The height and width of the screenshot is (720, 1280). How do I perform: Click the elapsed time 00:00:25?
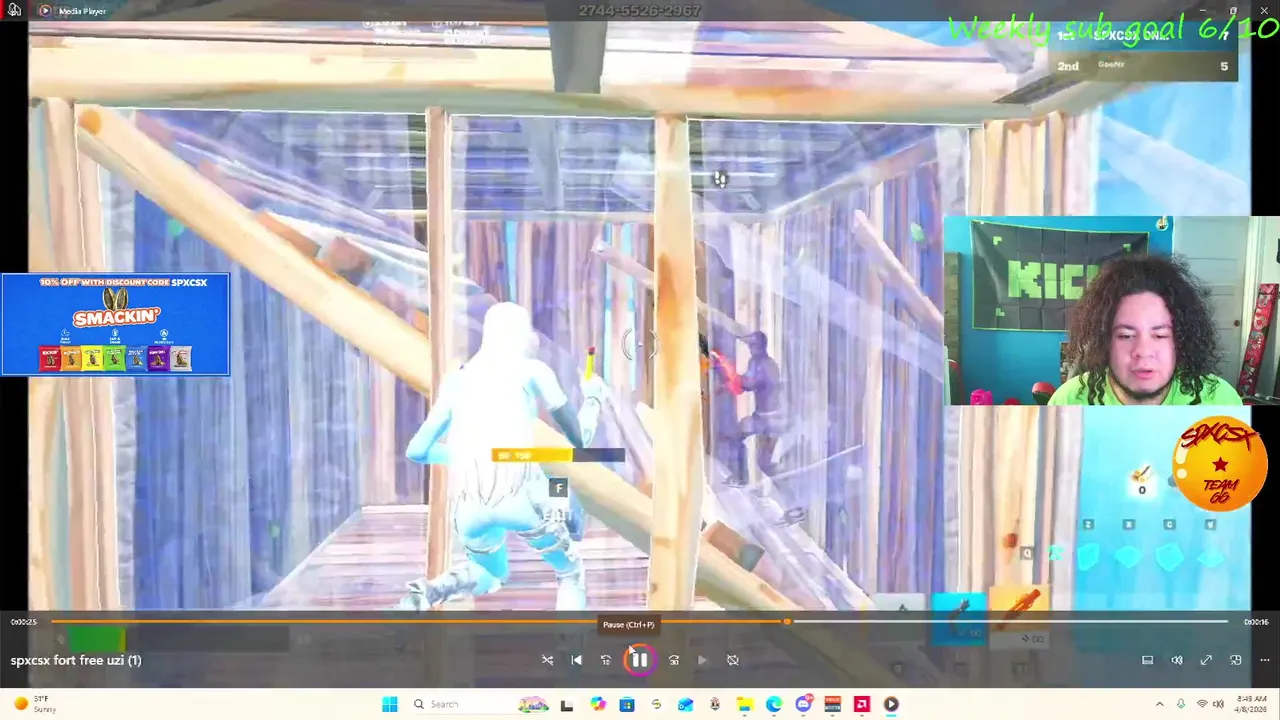click(23, 622)
